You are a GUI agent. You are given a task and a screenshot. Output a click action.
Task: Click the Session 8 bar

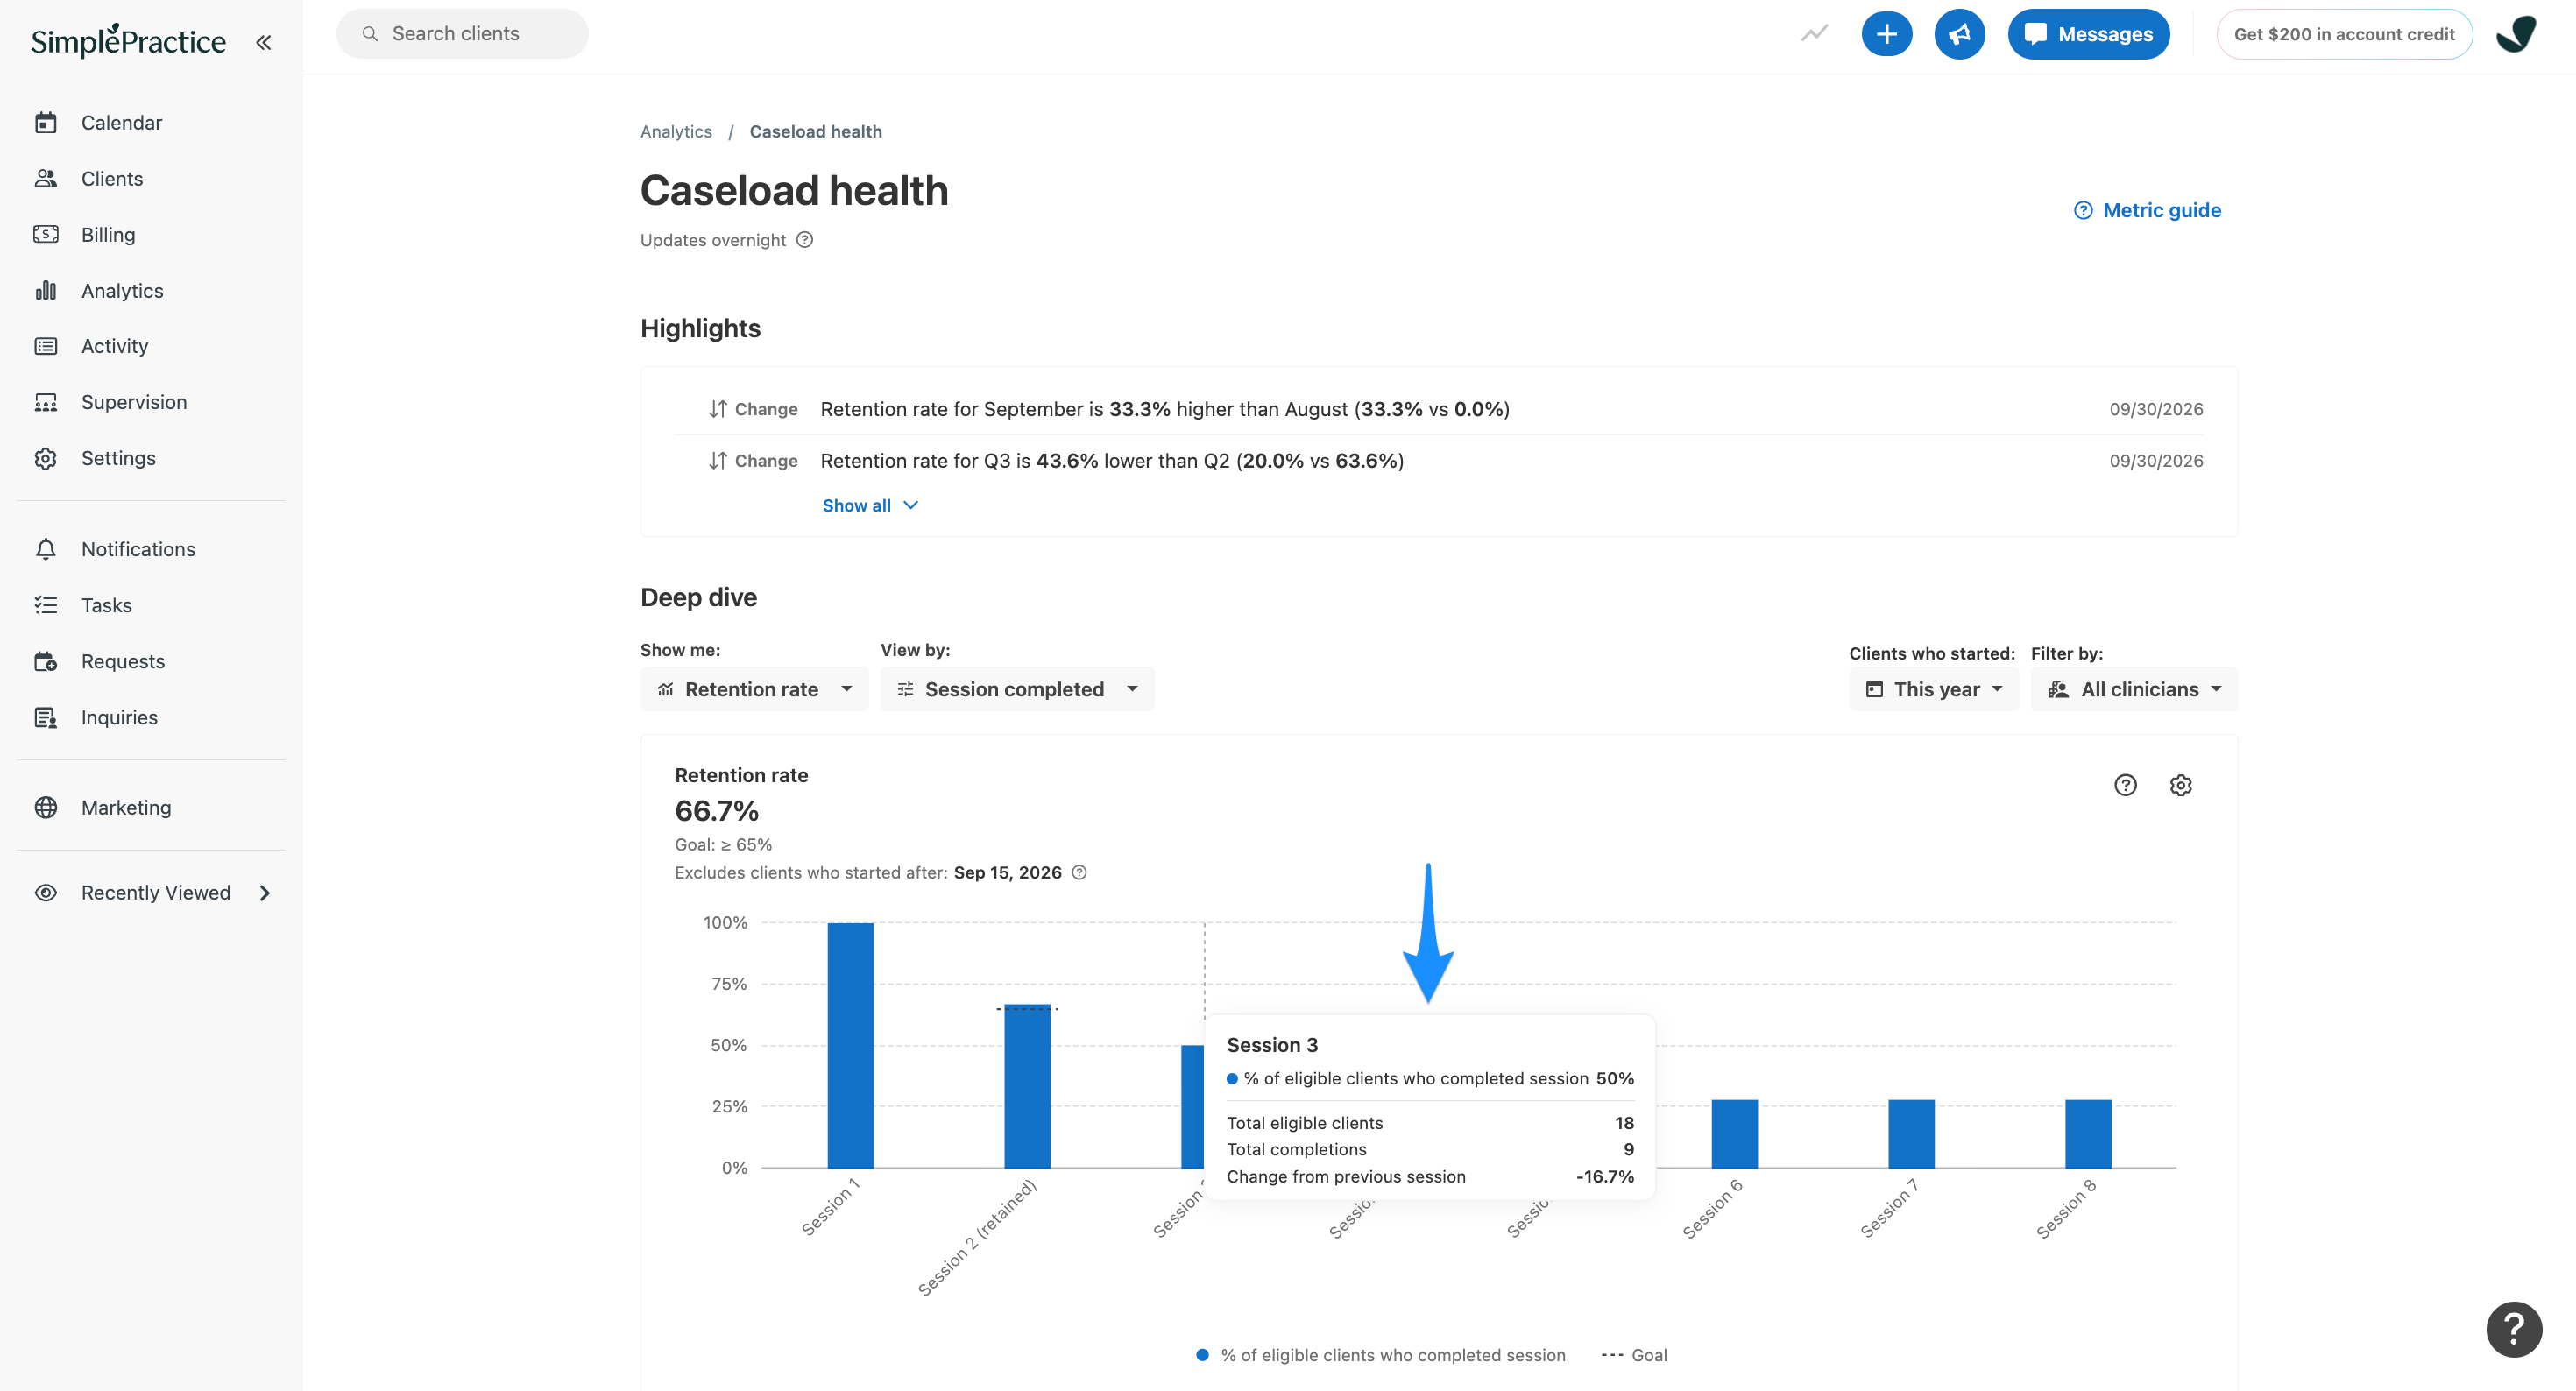[x=2088, y=1133]
